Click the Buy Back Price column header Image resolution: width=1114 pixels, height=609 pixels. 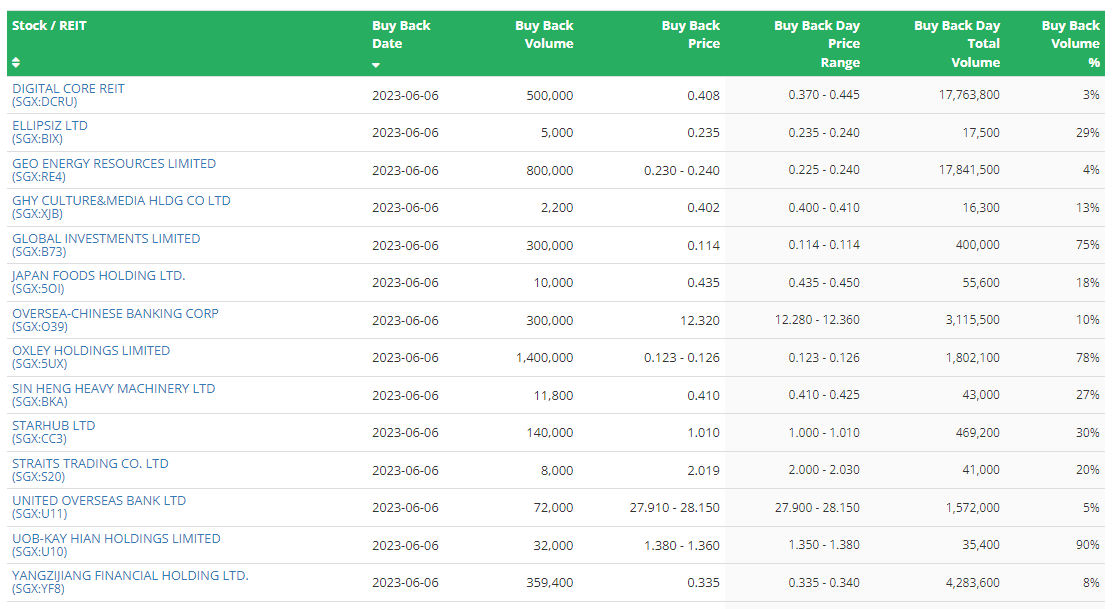[x=690, y=34]
